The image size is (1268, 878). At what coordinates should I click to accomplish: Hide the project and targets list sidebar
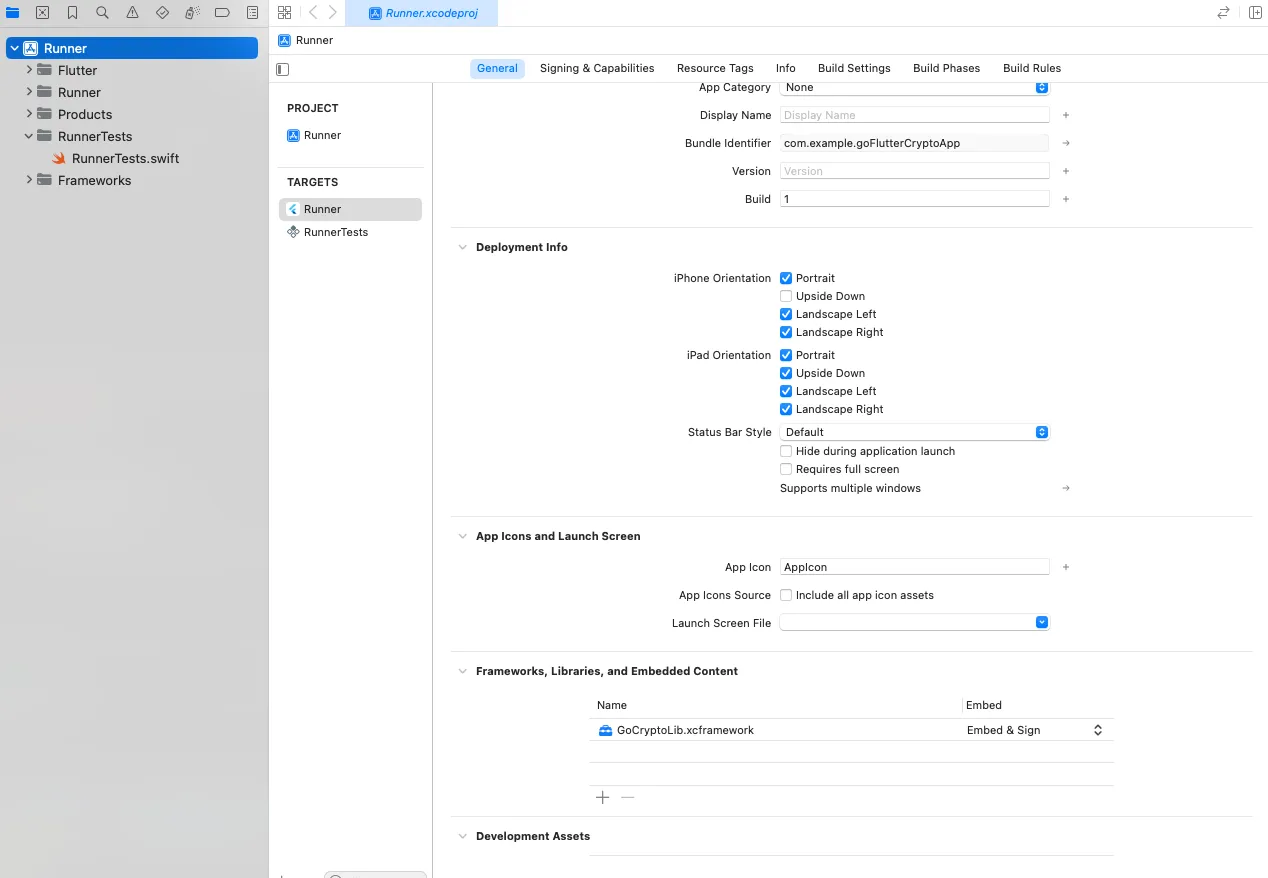(283, 69)
